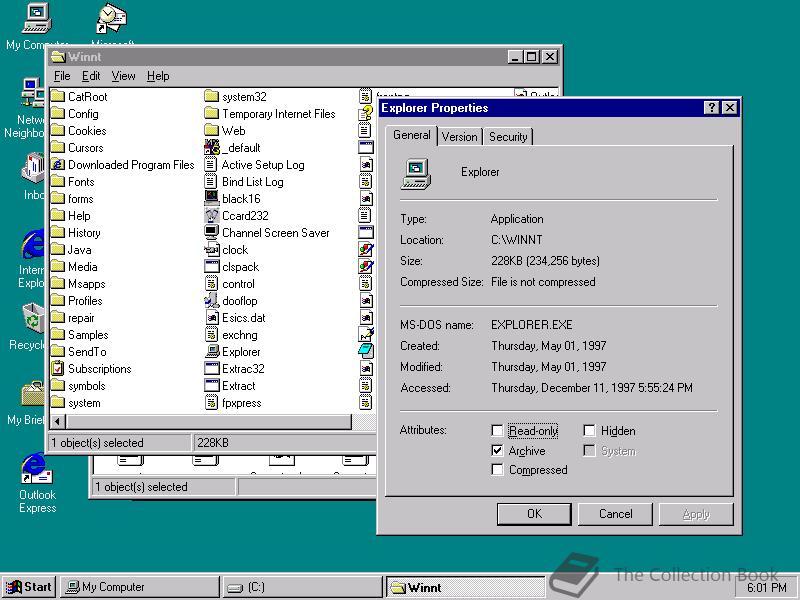
Task: Select the General tab
Action: (x=411, y=135)
